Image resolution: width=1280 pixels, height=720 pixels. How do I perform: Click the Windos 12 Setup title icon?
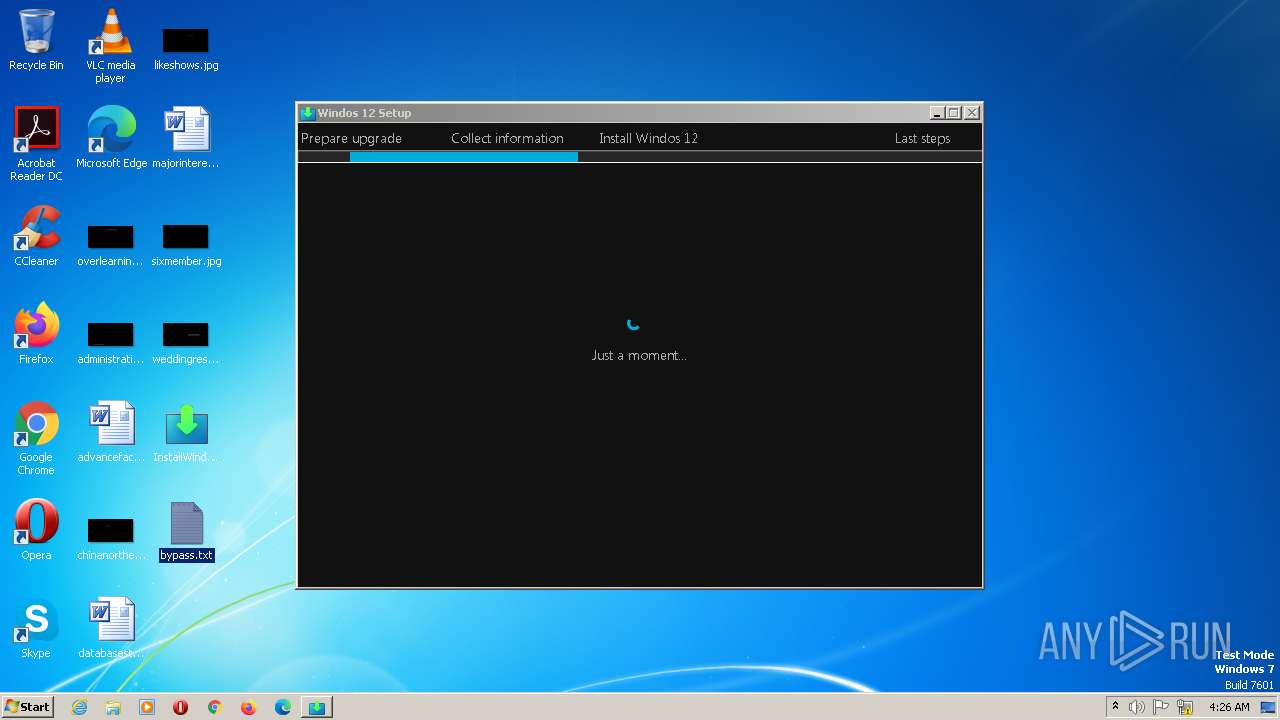click(308, 113)
